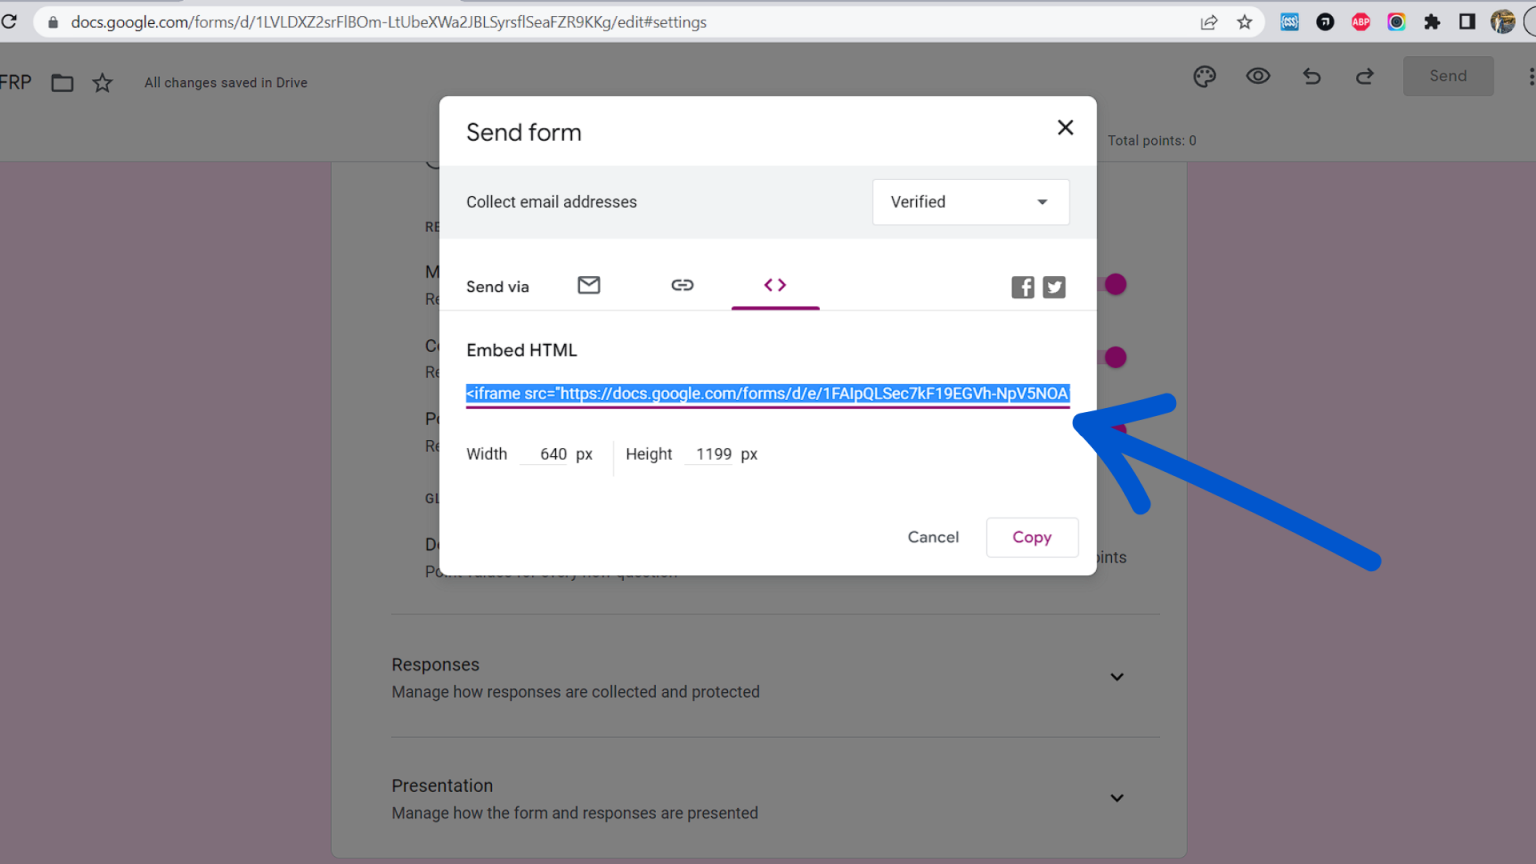This screenshot has height=864, width=1536.
Task: Cancel the Send form dialog
Action: tap(932, 537)
